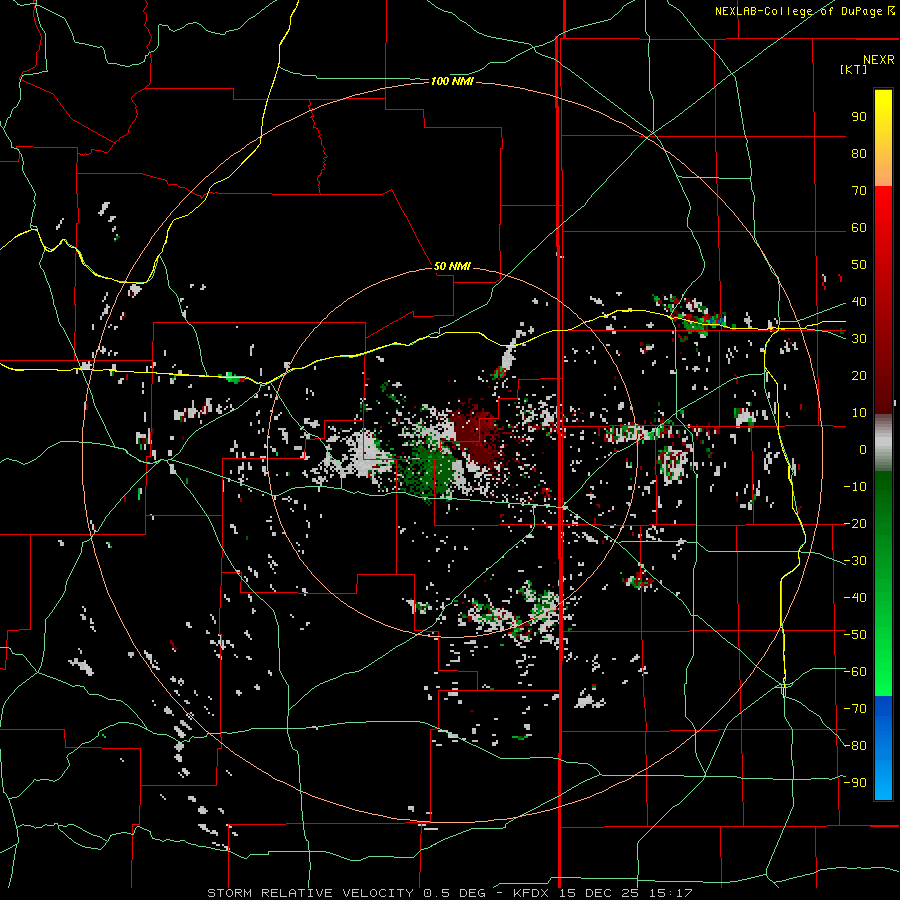This screenshot has width=900, height=900.
Task: Click the "15:17" timestamp in the caption
Action: click(671, 893)
